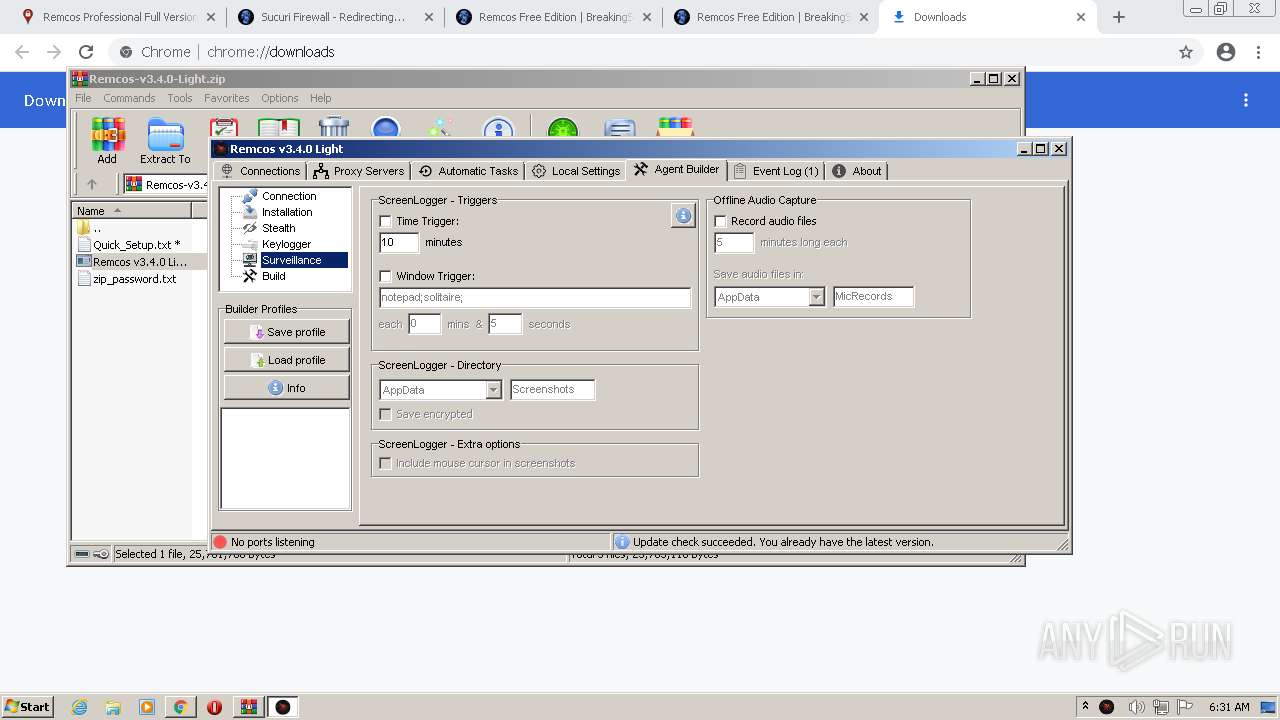Open Windows Explorer folder from taskbar
Viewport: 1280px width, 720px height.
pos(113,707)
